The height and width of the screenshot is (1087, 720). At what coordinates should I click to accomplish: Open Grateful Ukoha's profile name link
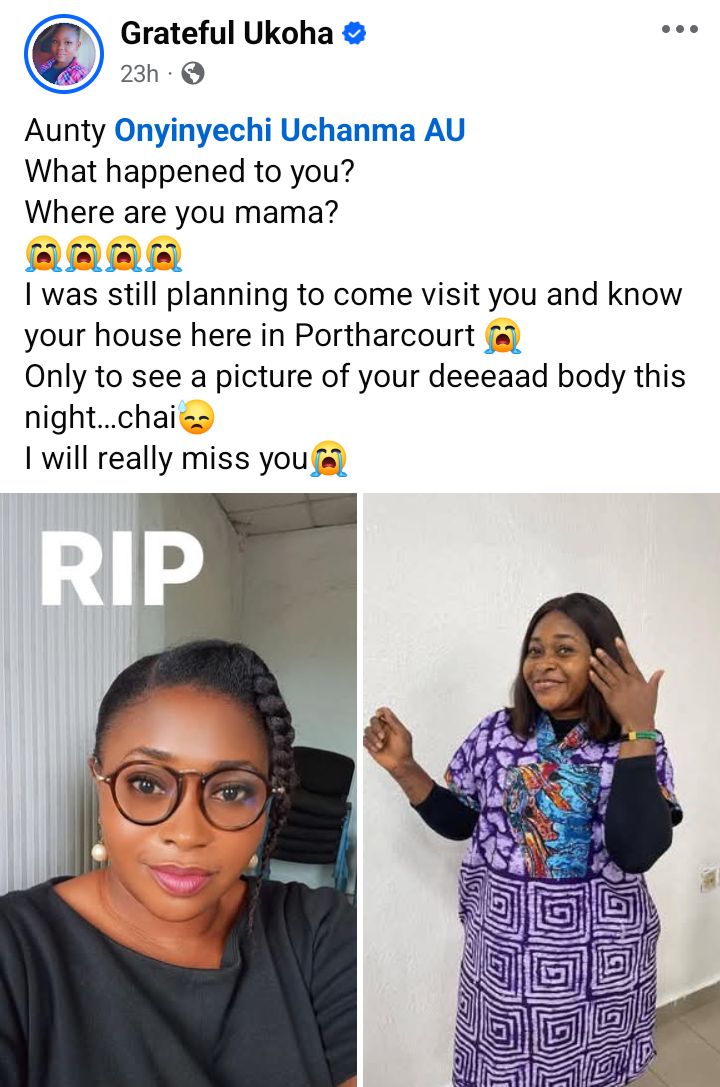[227, 33]
